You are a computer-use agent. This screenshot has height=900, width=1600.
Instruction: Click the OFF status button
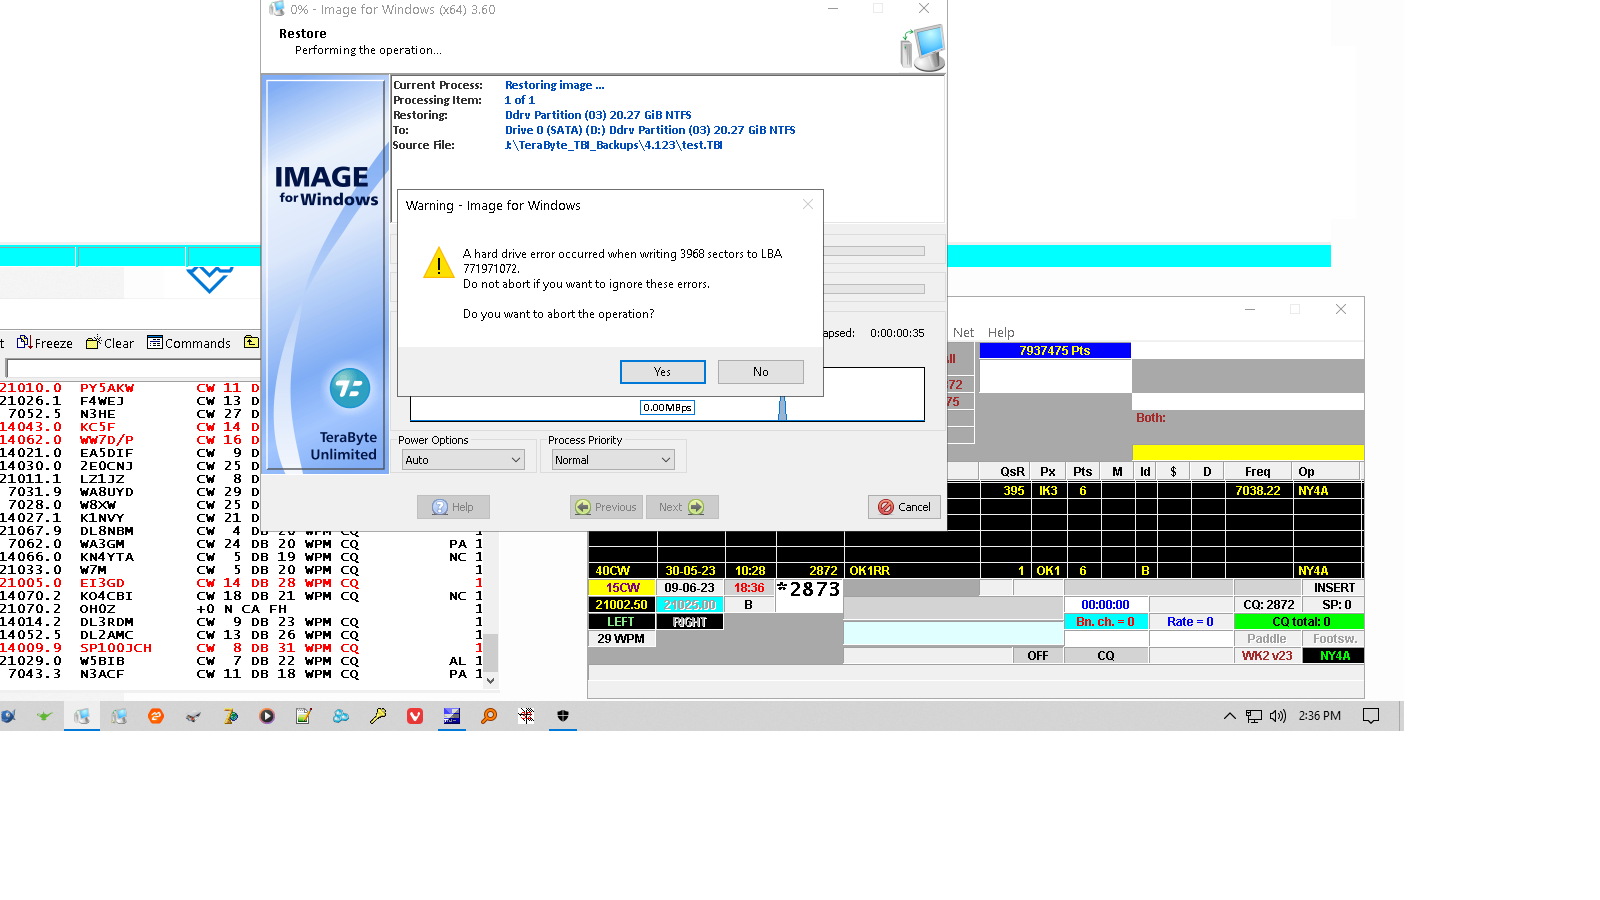[x=1038, y=656]
